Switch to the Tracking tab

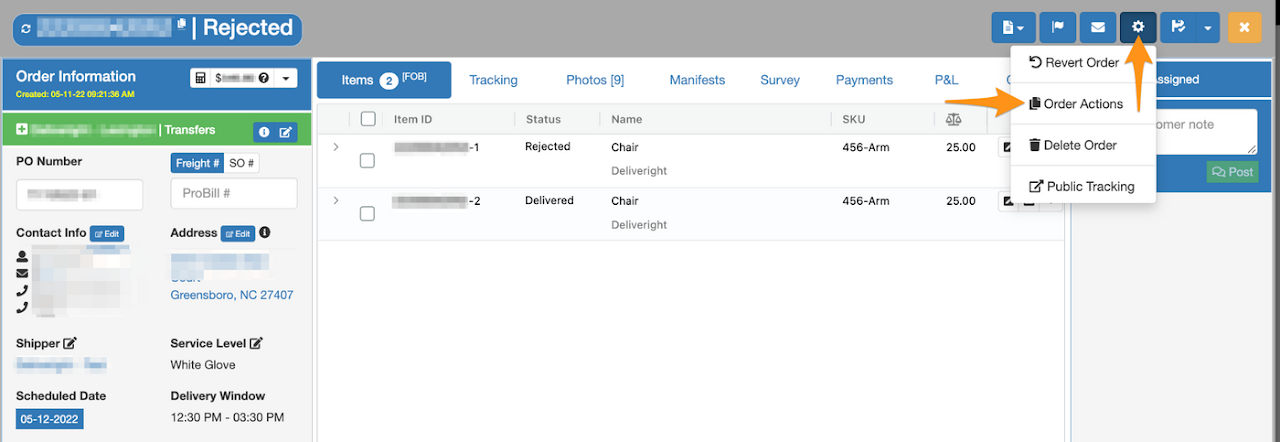tap(493, 80)
